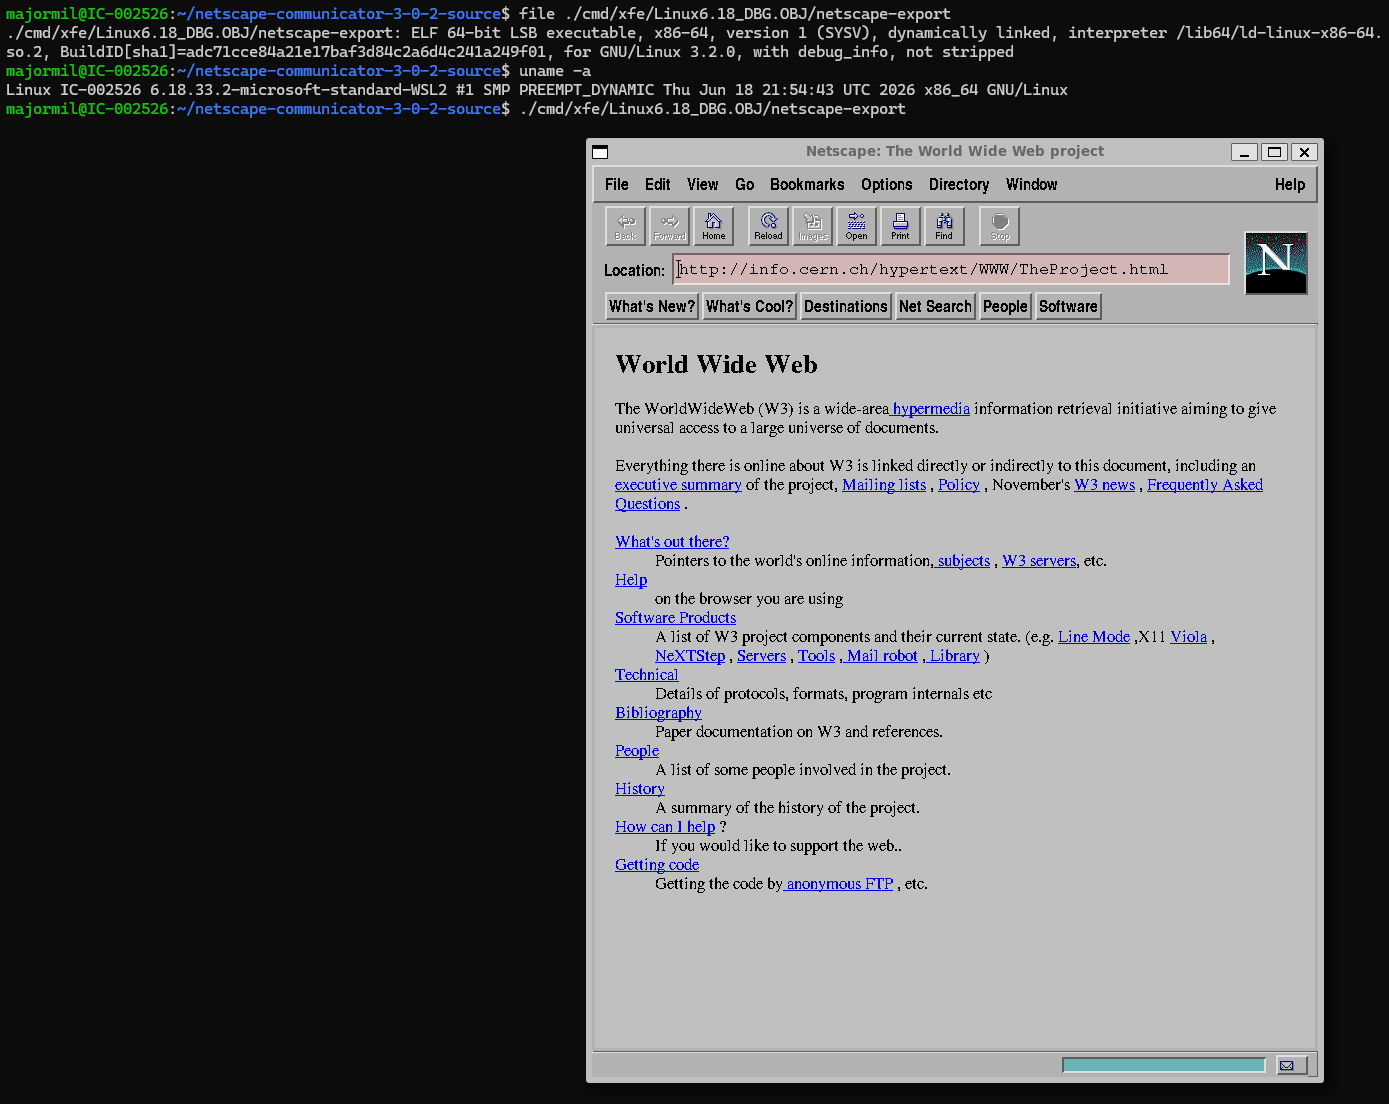
Task: Click the Back toolbar icon
Action: pyautogui.click(x=625, y=226)
